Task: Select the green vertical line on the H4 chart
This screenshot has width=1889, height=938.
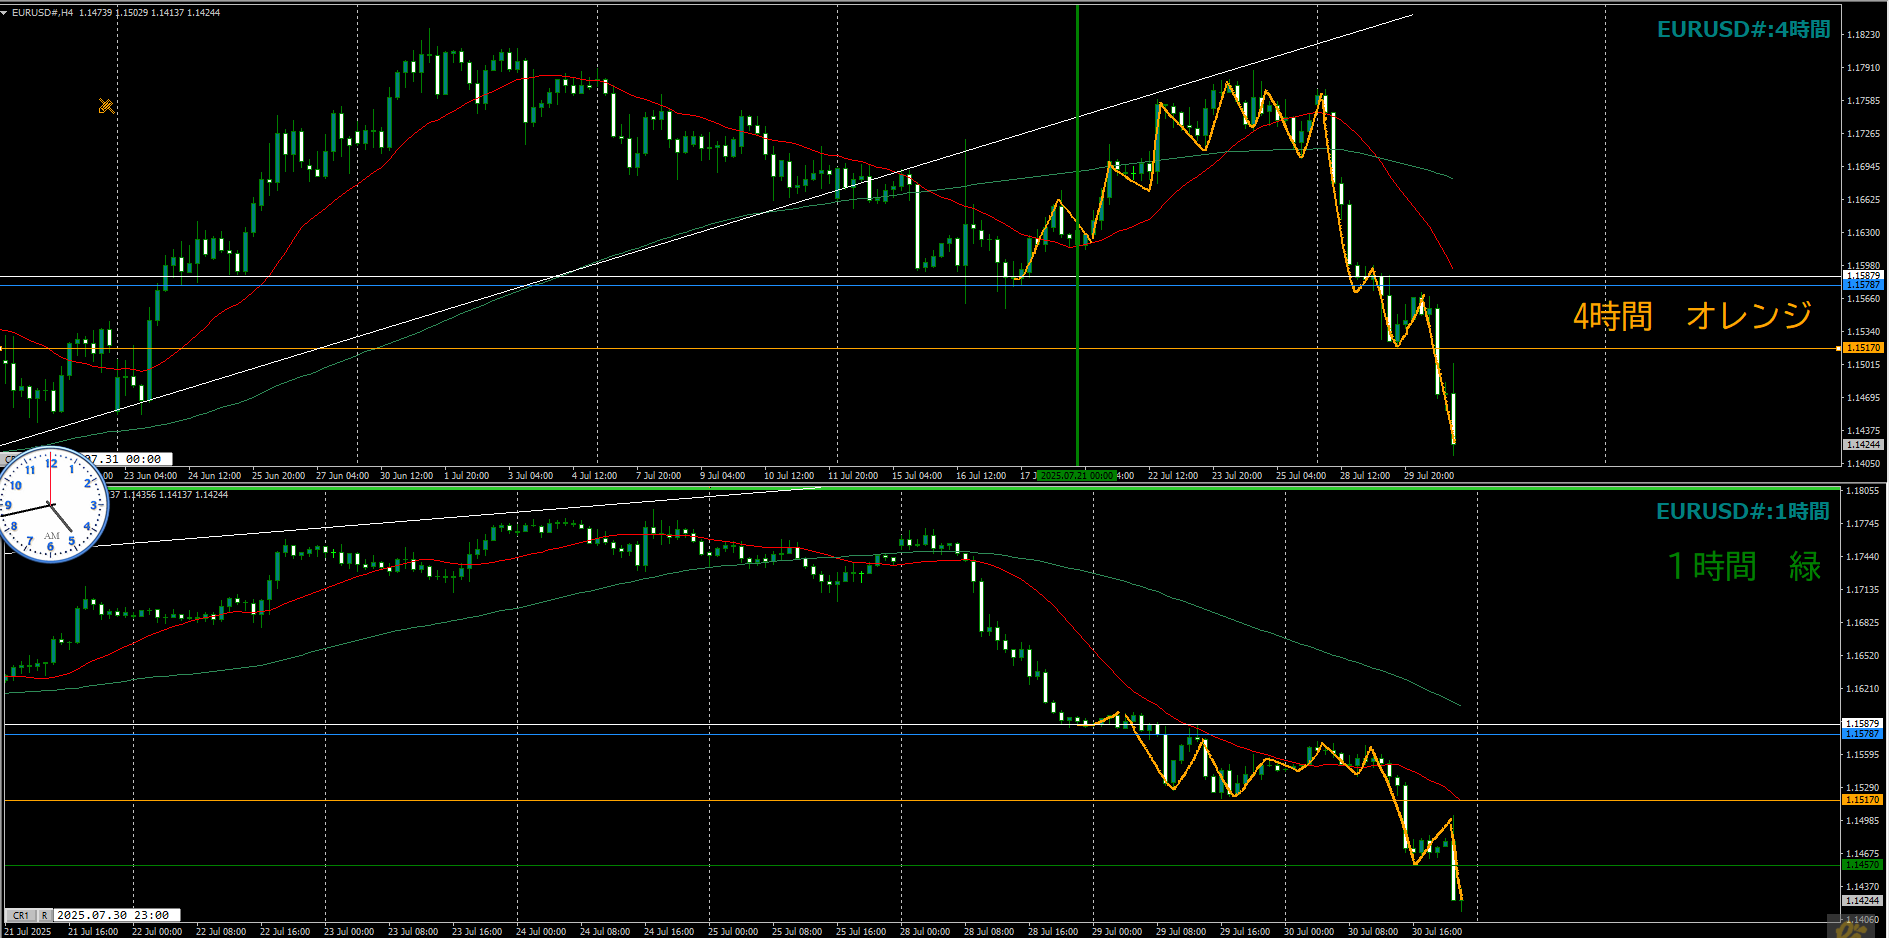Action: (x=1077, y=235)
